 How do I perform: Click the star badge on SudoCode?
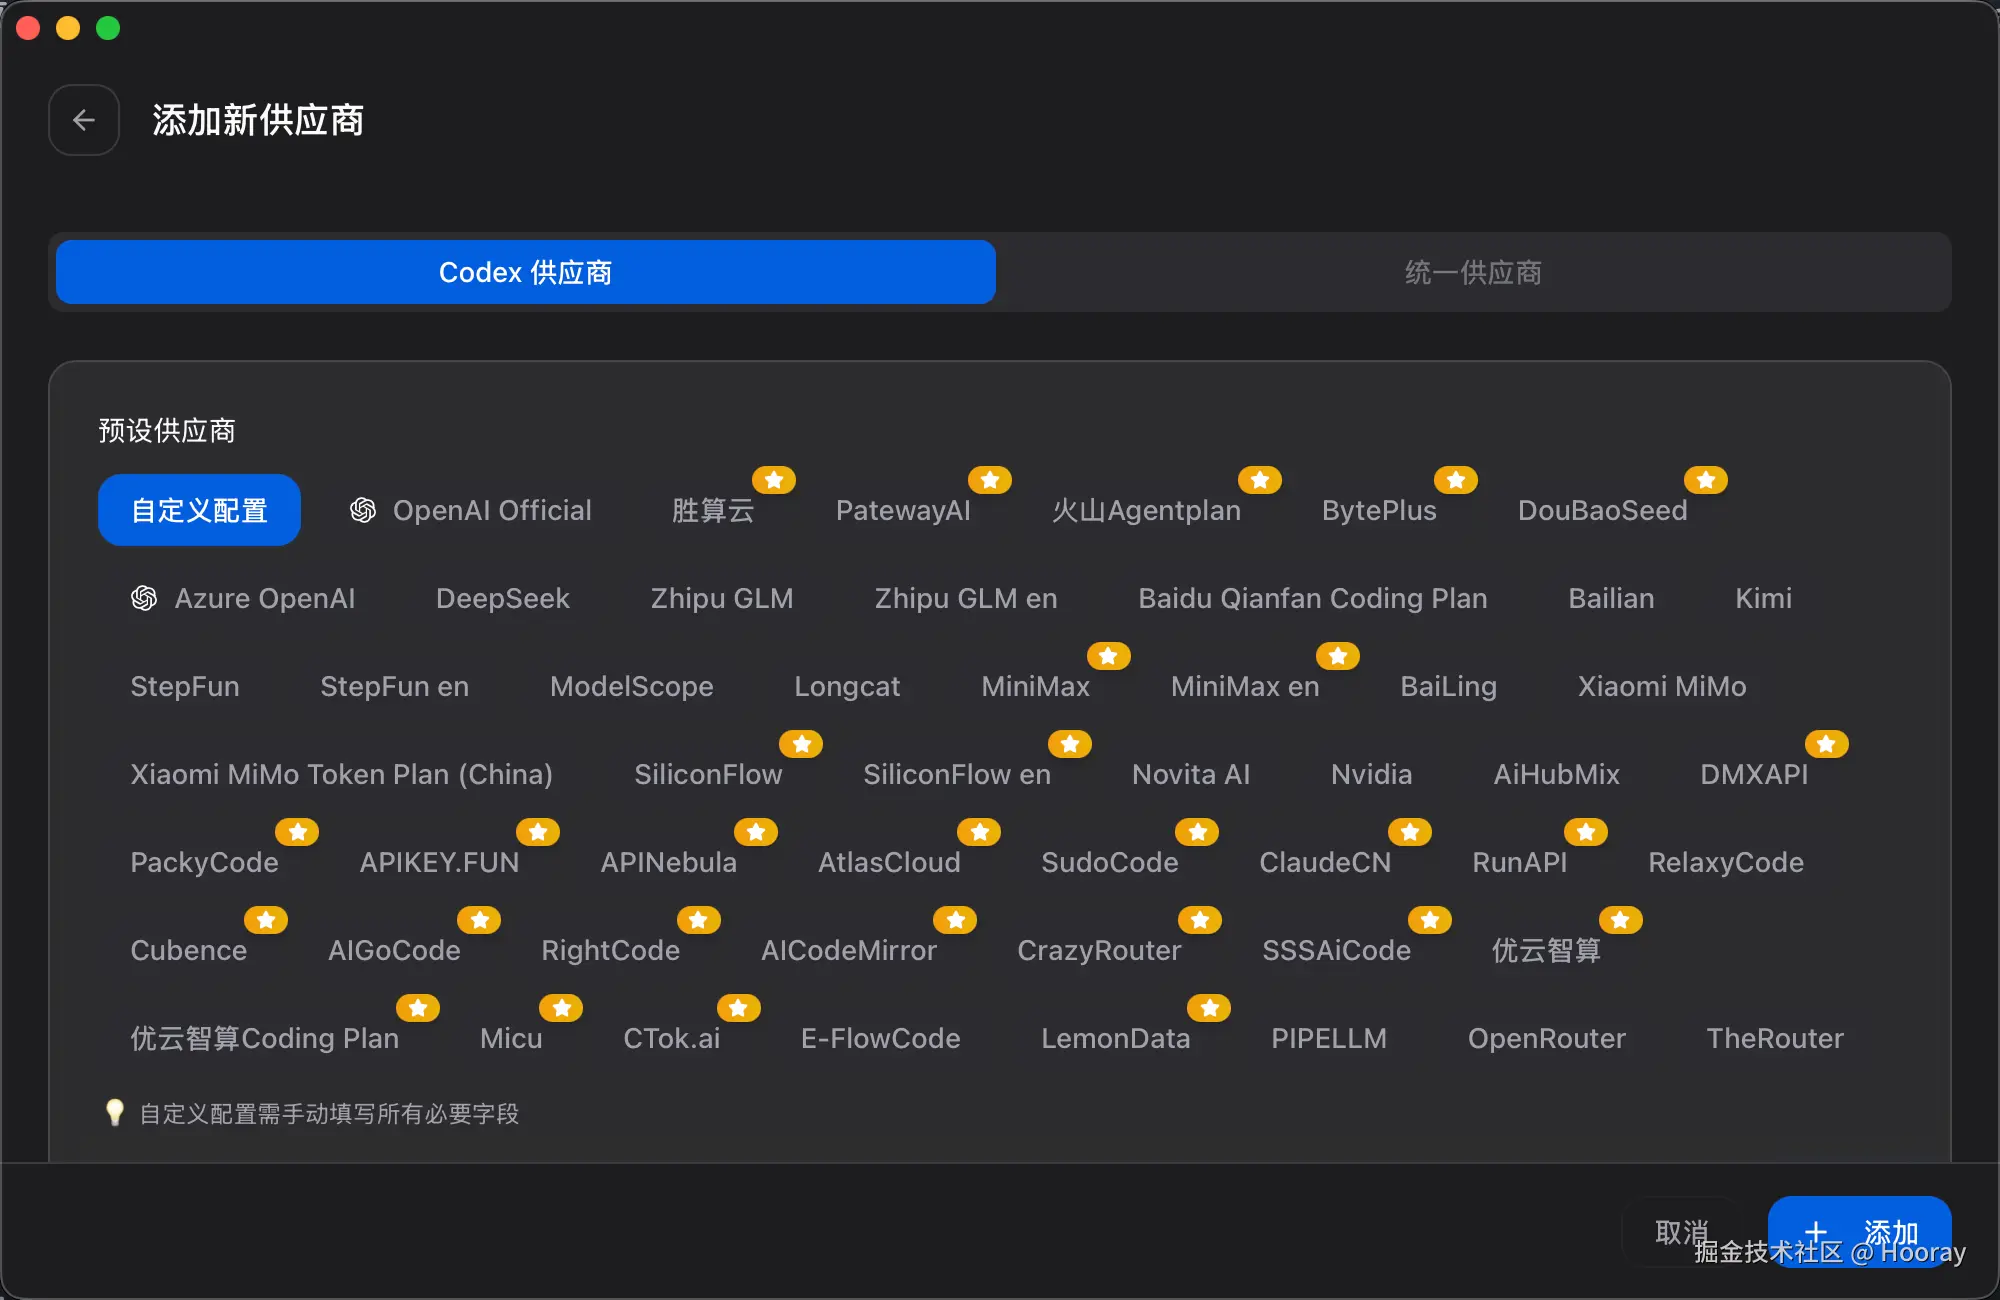pos(1197,832)
